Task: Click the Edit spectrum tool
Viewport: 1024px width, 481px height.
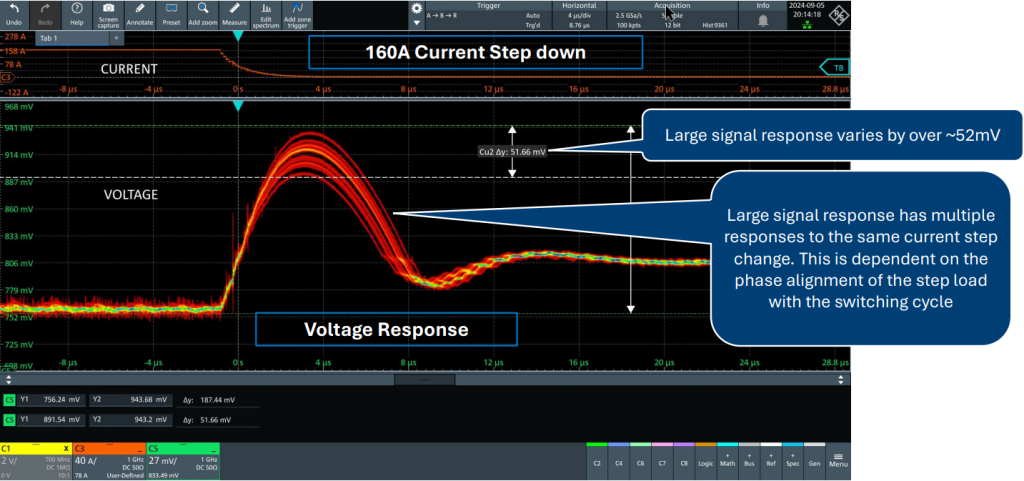Action: click(x=265, y=14)
